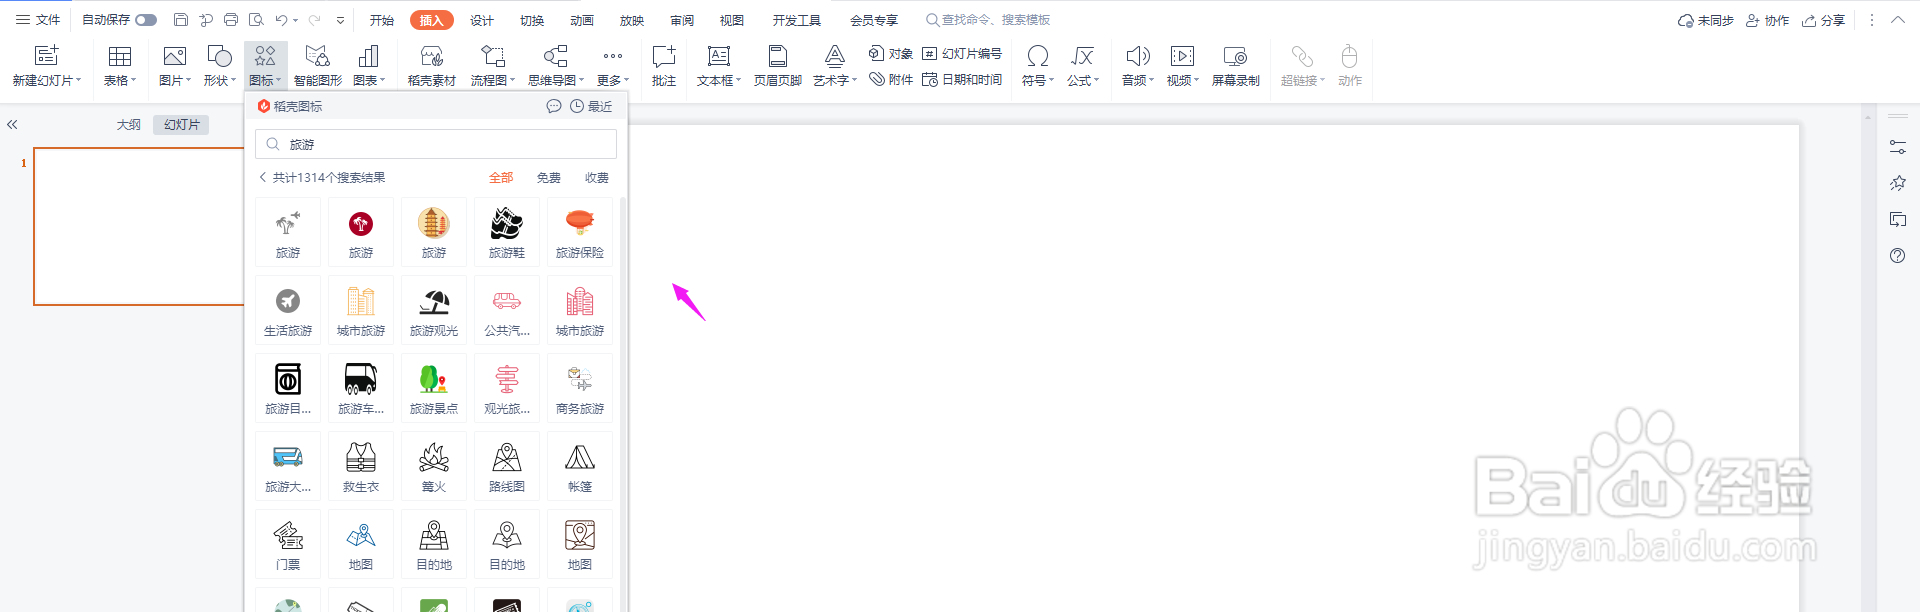Choose the 旅游鞋 sneaker icon

coord(507,231)
